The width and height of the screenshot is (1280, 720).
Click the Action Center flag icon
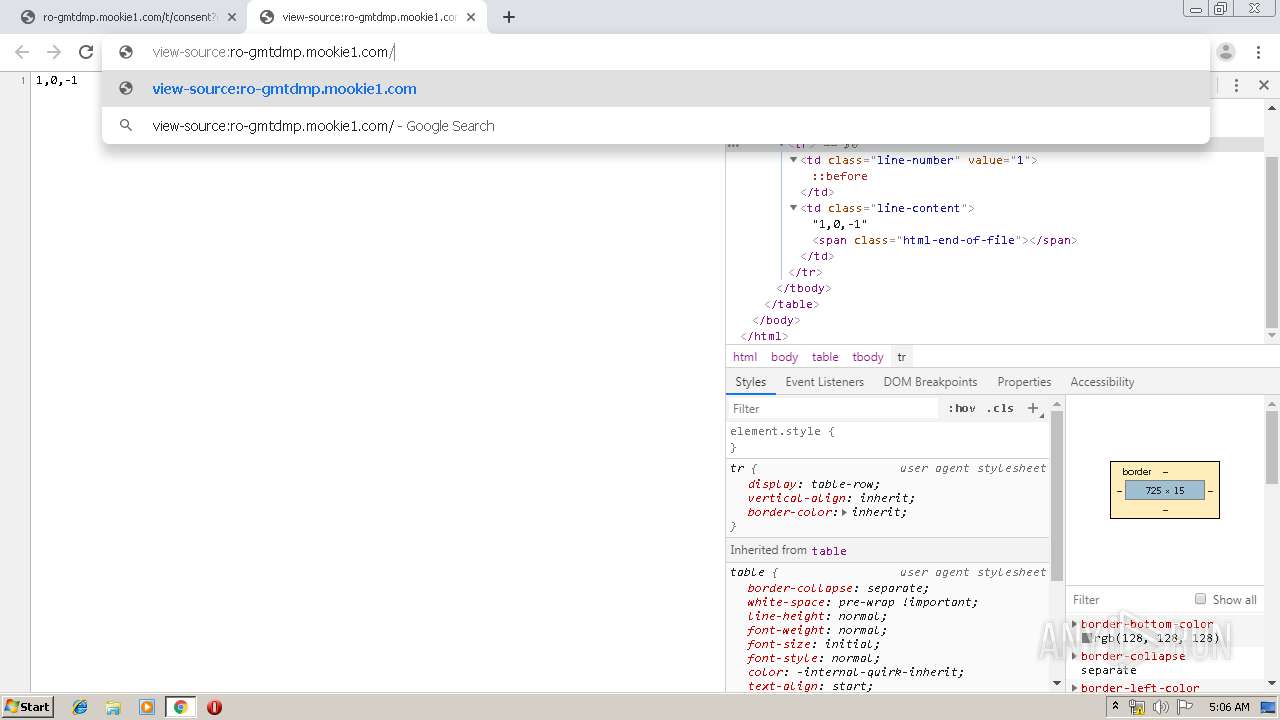click(1183, 707)
